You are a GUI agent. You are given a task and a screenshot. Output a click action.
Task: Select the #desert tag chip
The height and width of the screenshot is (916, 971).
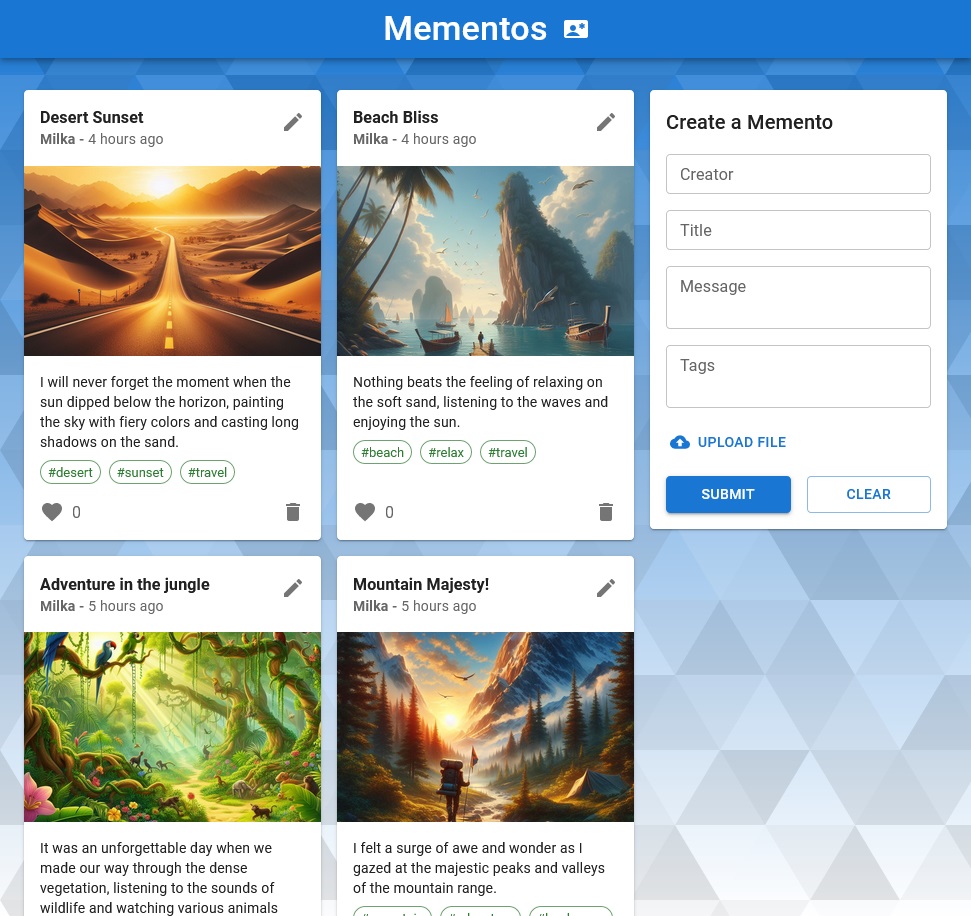pos(70,472)
